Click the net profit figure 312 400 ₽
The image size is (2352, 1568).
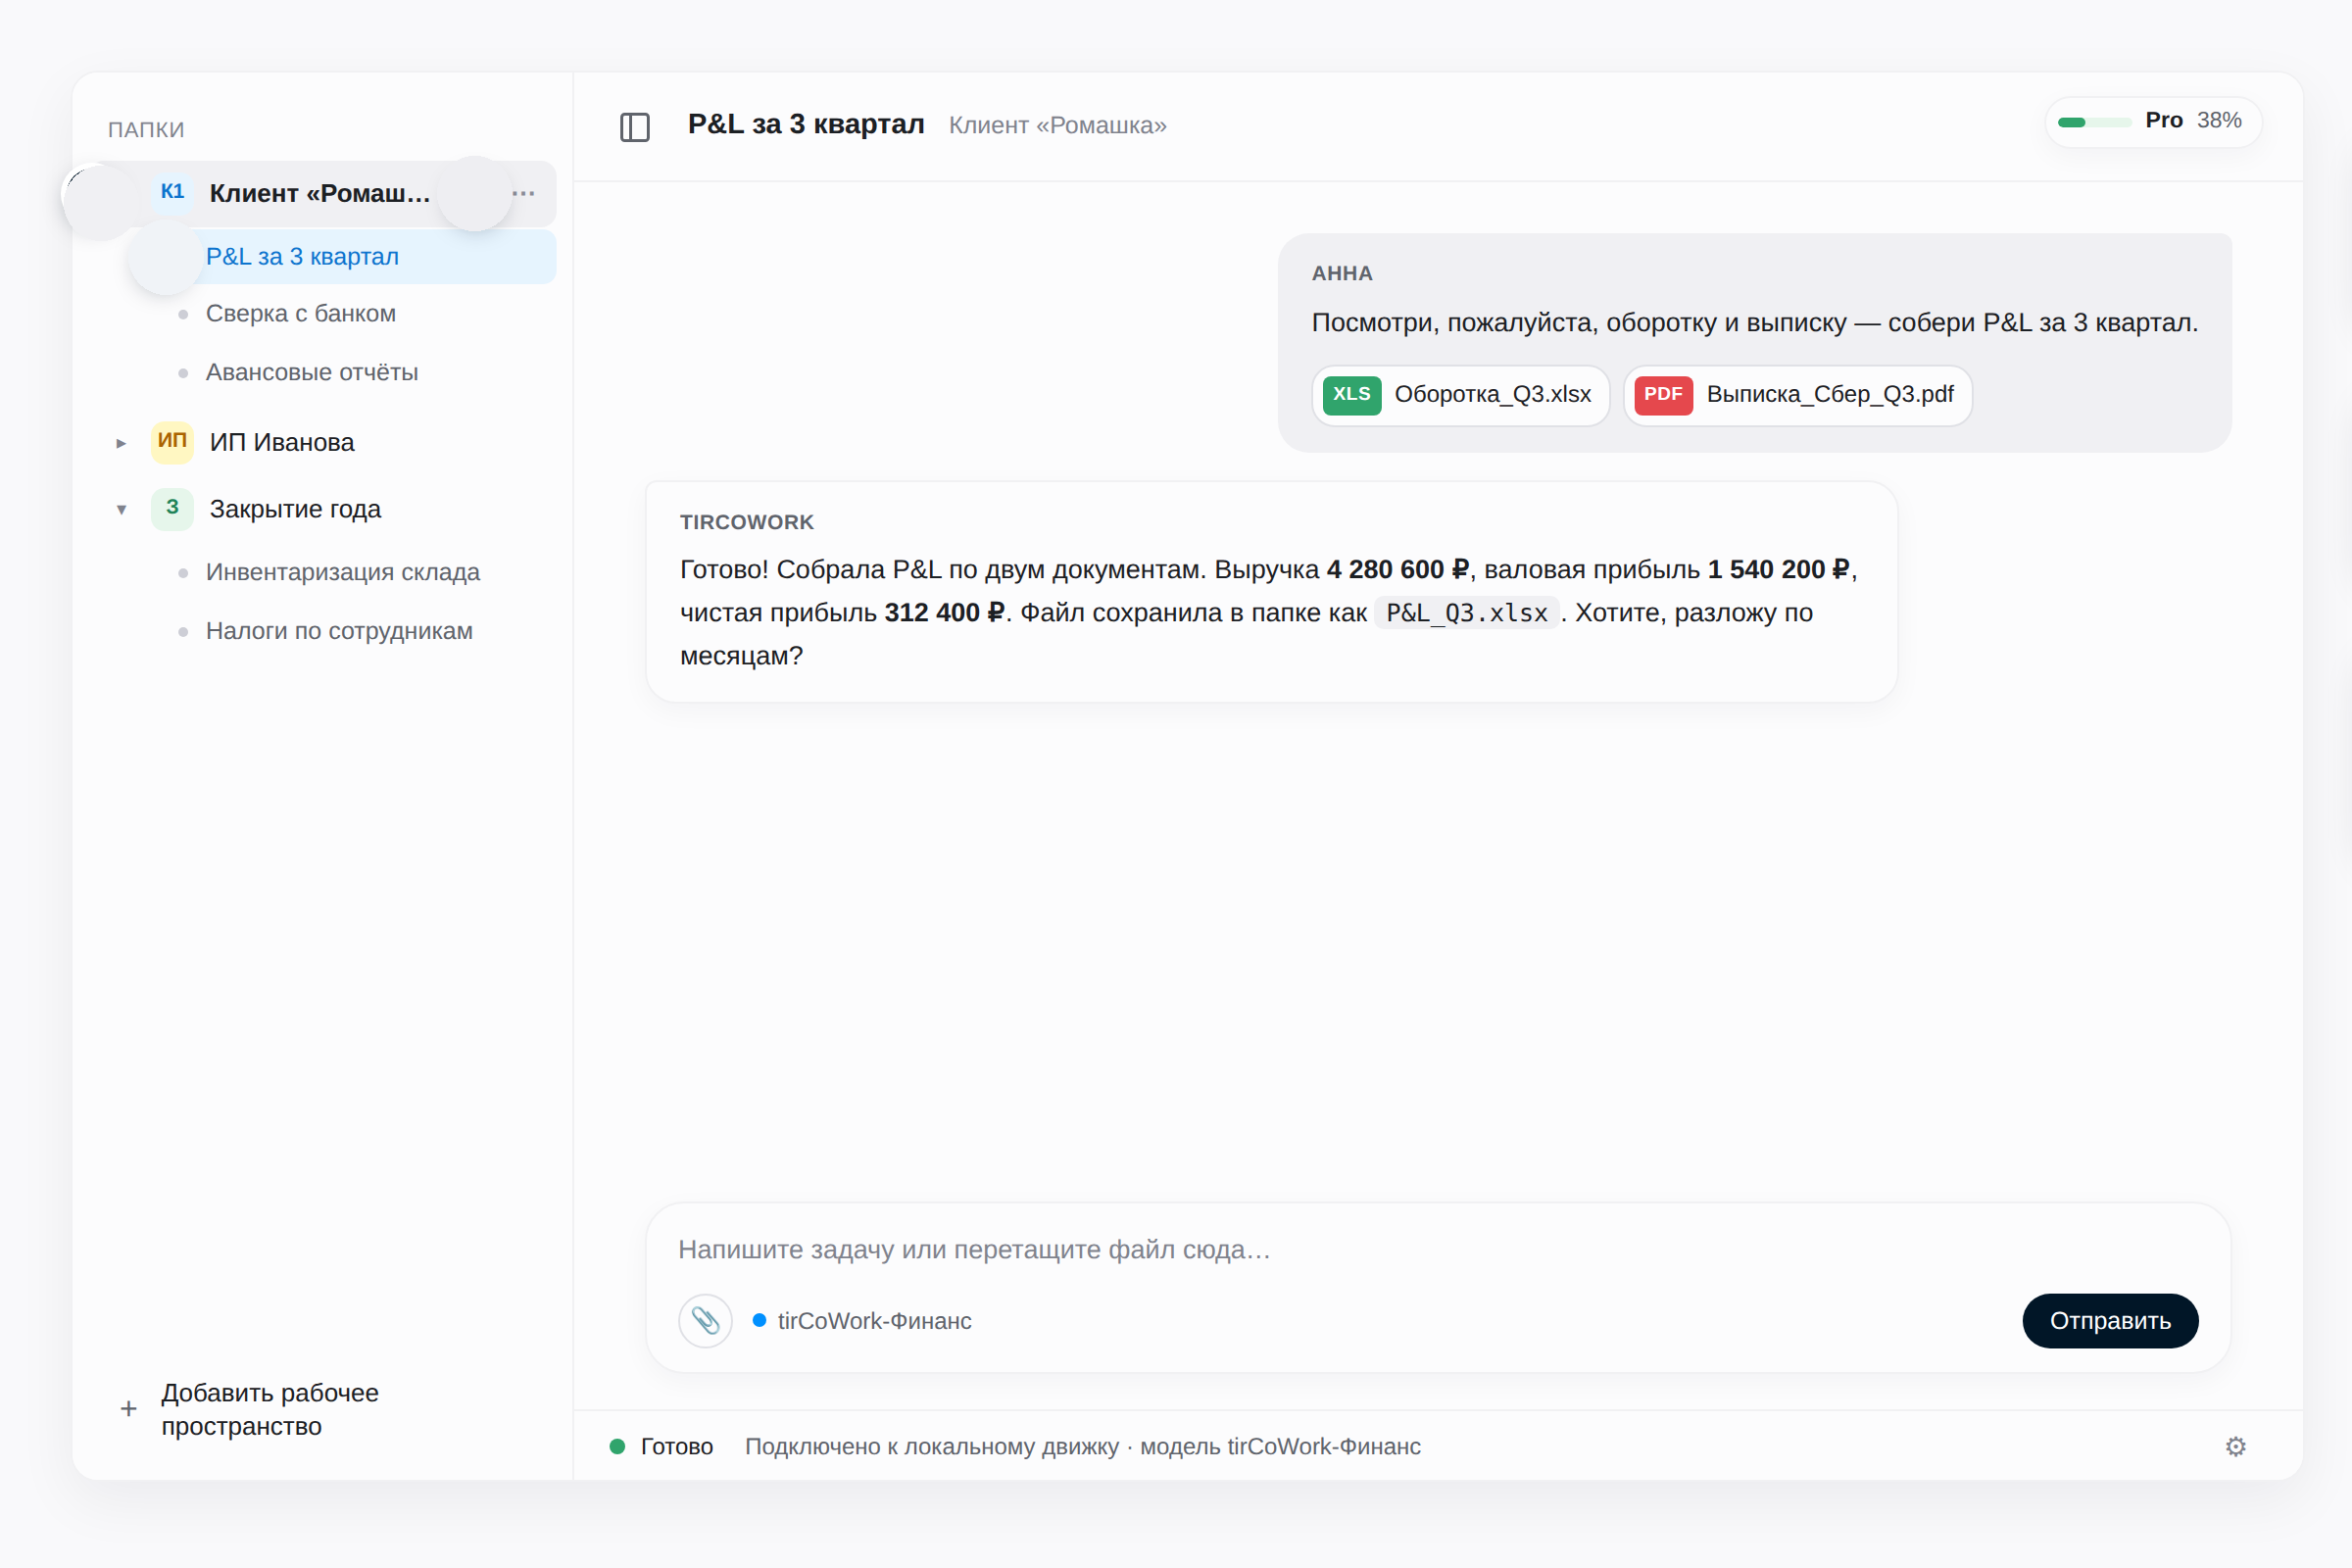coord(944,612)
